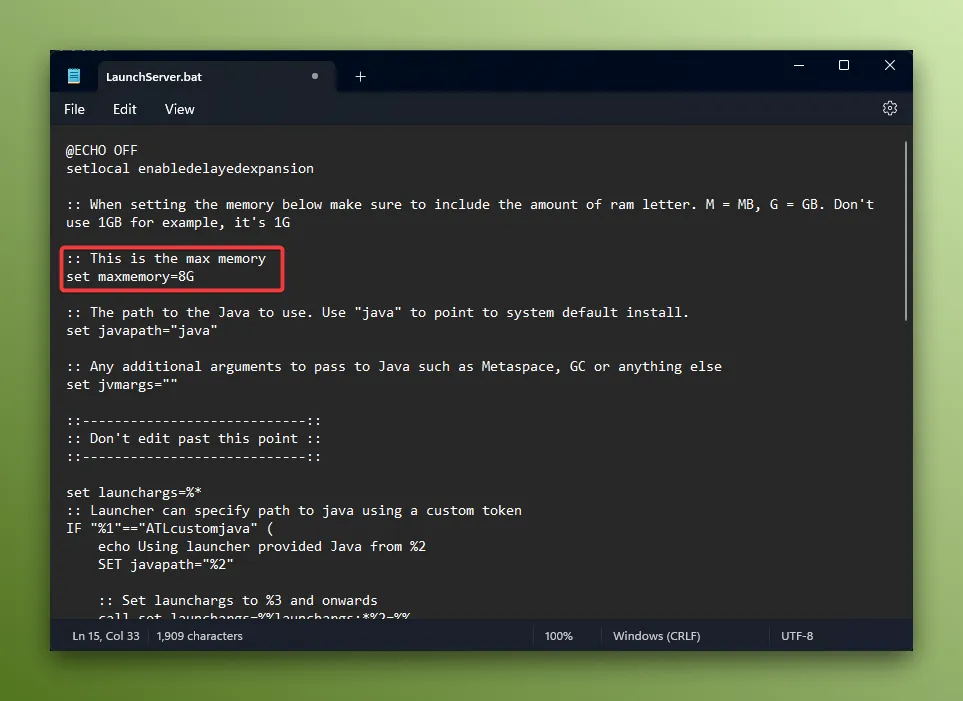Click the Ln 15, Col 33 status indicator
Image resolution: width=963 pixels, height=701 pixels.
click(x=105, y=635)
